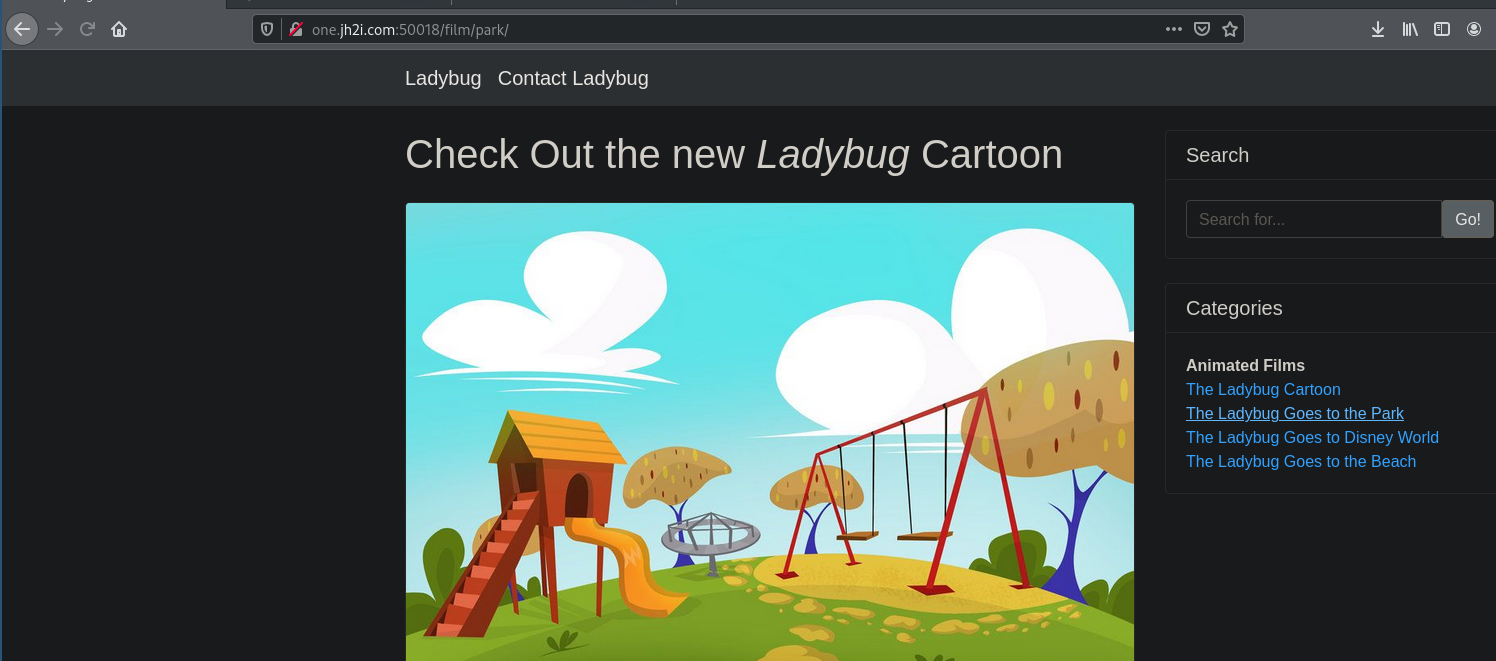The image size is (1496, 661).
Task: Click the Go! search button
Action: coord(1467,219)
